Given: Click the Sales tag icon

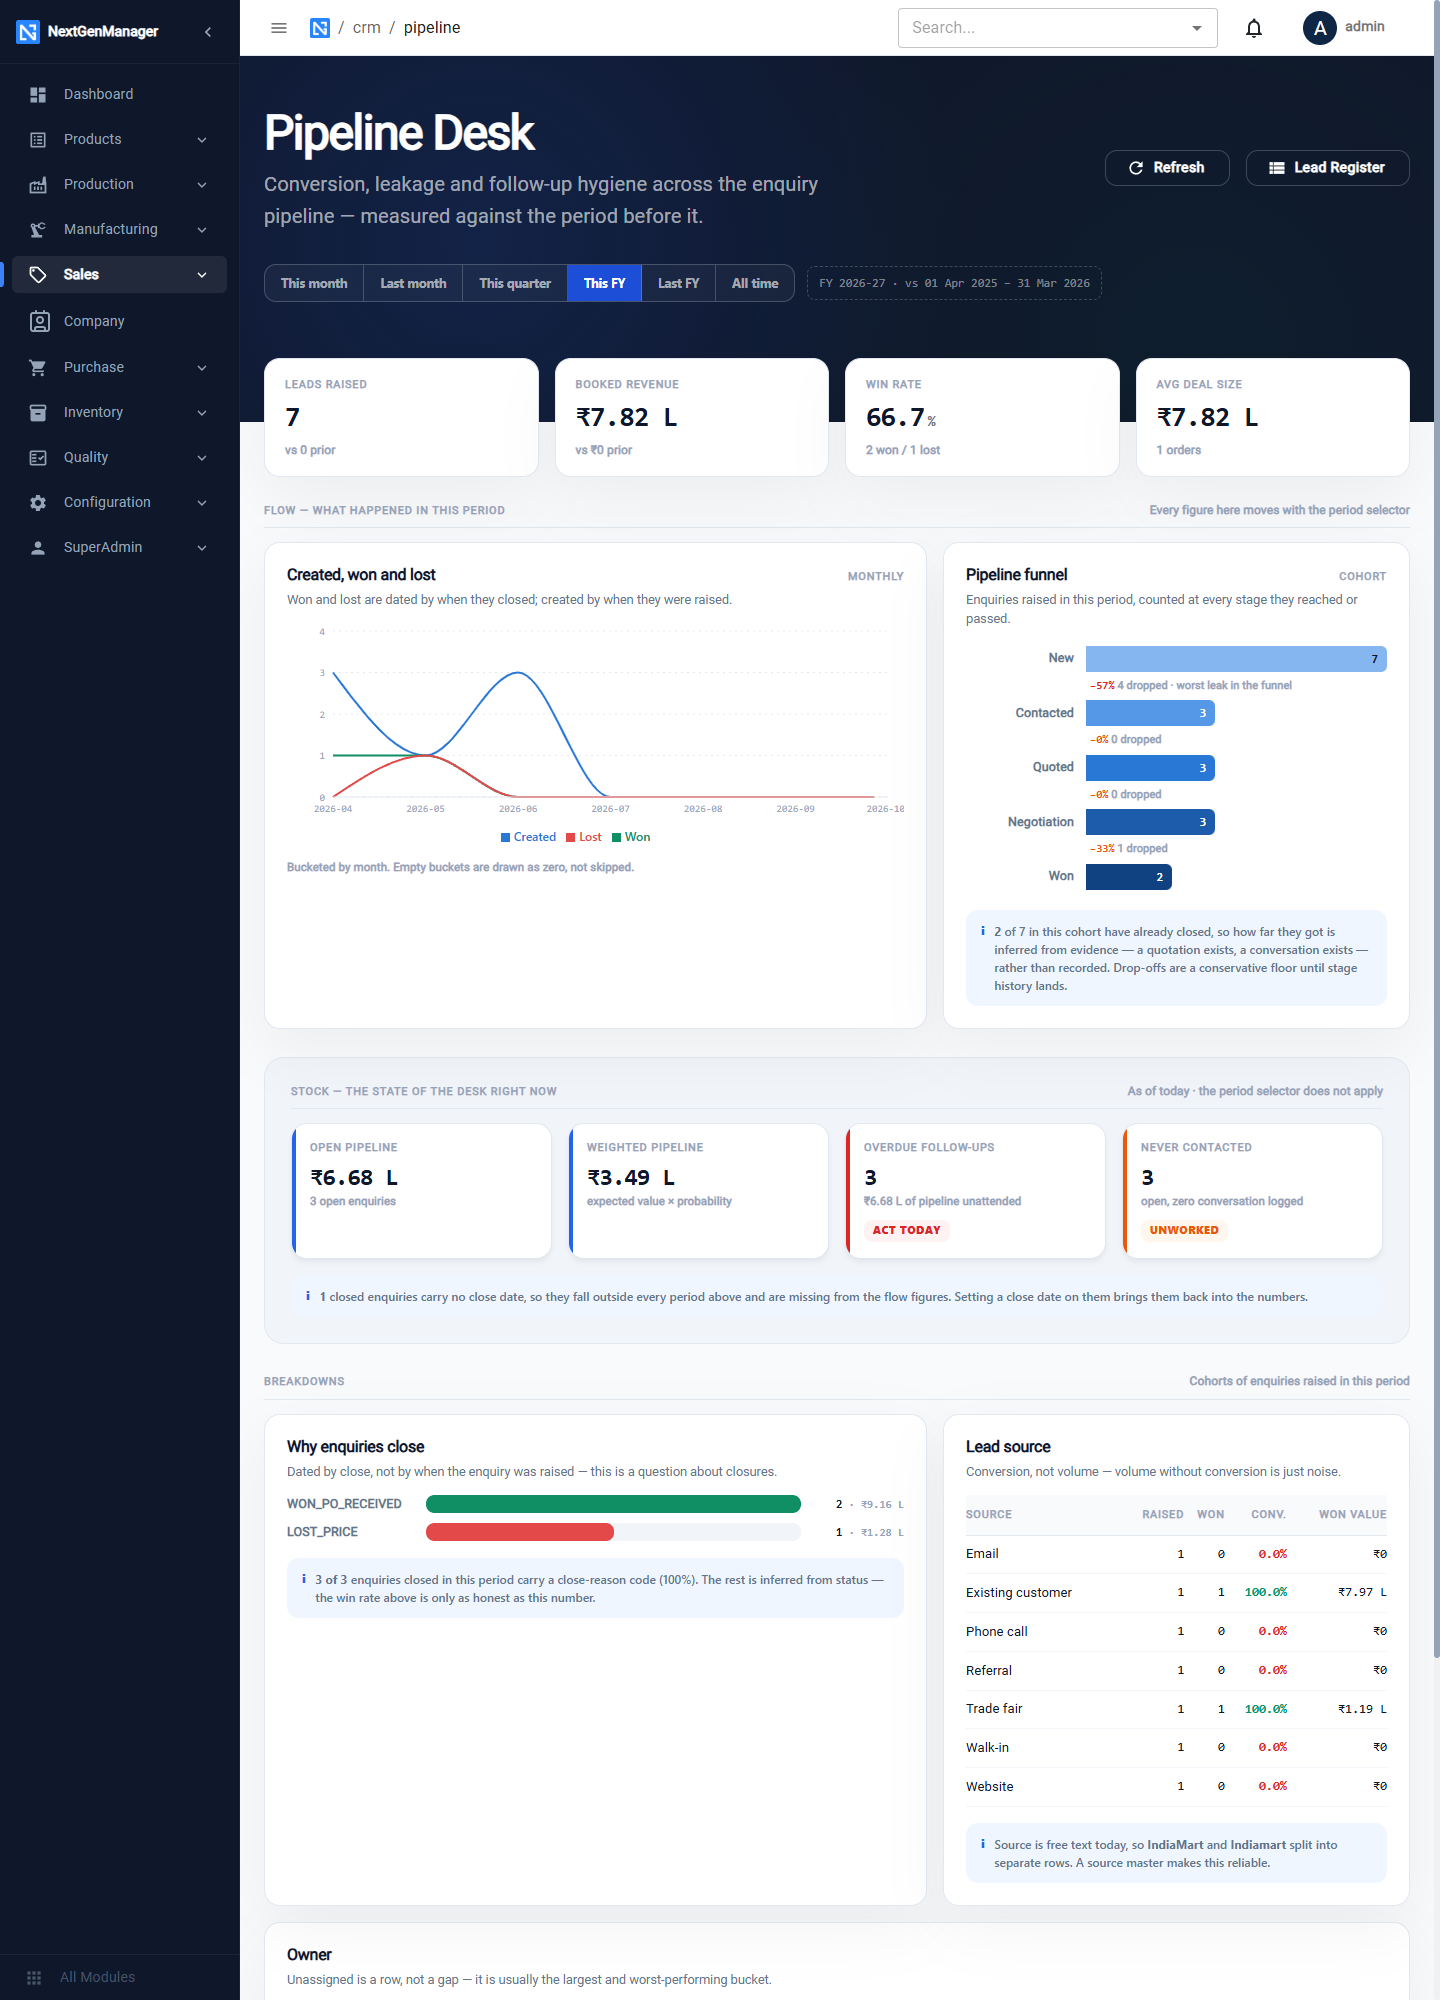Looking at the screenshot, I should 38,274.
